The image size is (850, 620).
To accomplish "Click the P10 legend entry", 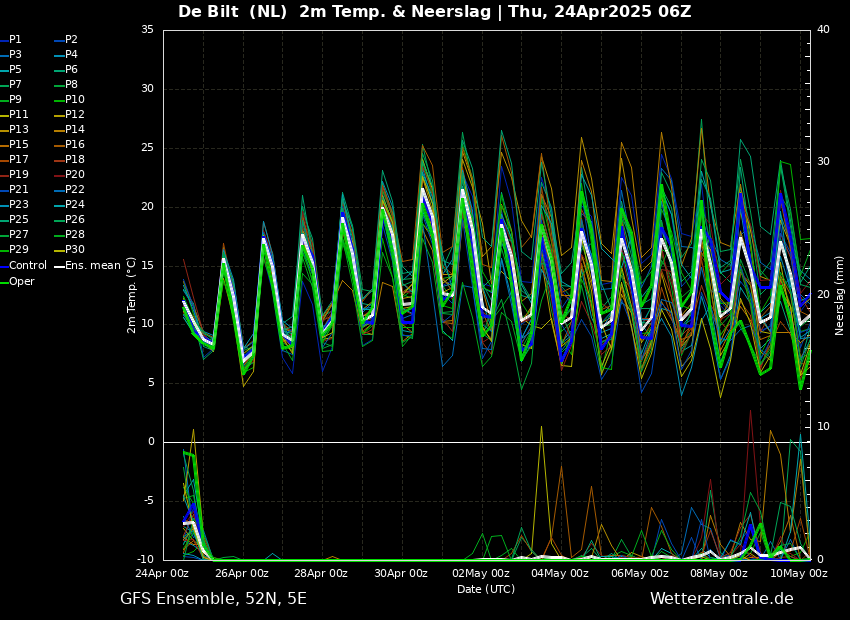I will (x=74, y=100).
